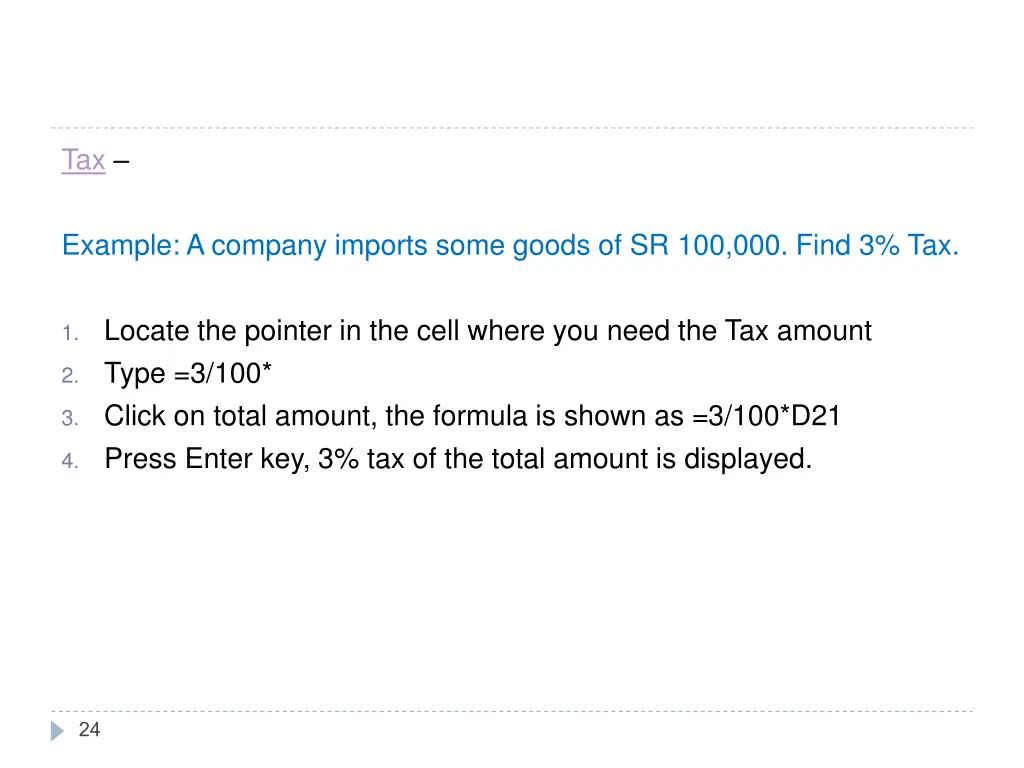This screenshot has width=1024, height=768.
Task: Select the =3/100*D21 formula text
Action: [x=766, y=416]
